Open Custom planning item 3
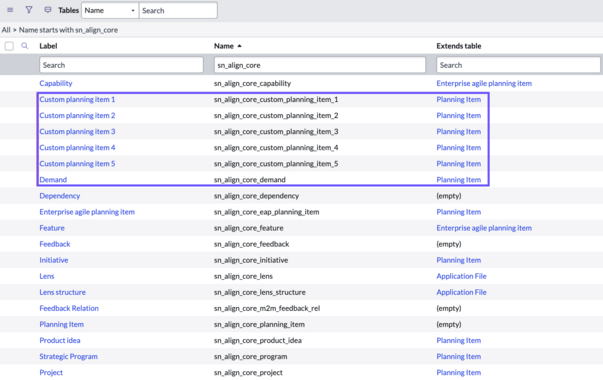This screenshot has height=380, width=603. [77, 132]
